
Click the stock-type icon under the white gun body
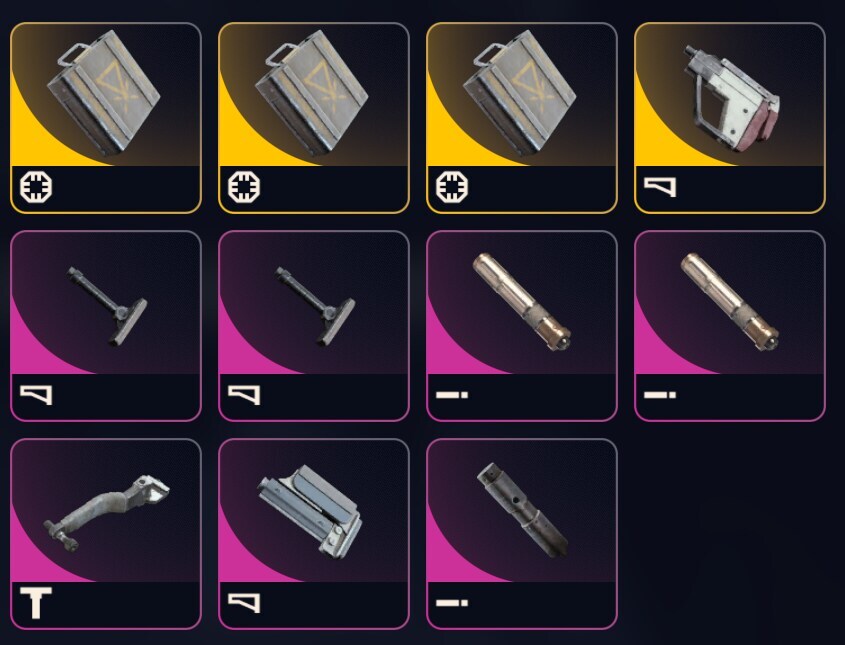(x=660, y=188)
